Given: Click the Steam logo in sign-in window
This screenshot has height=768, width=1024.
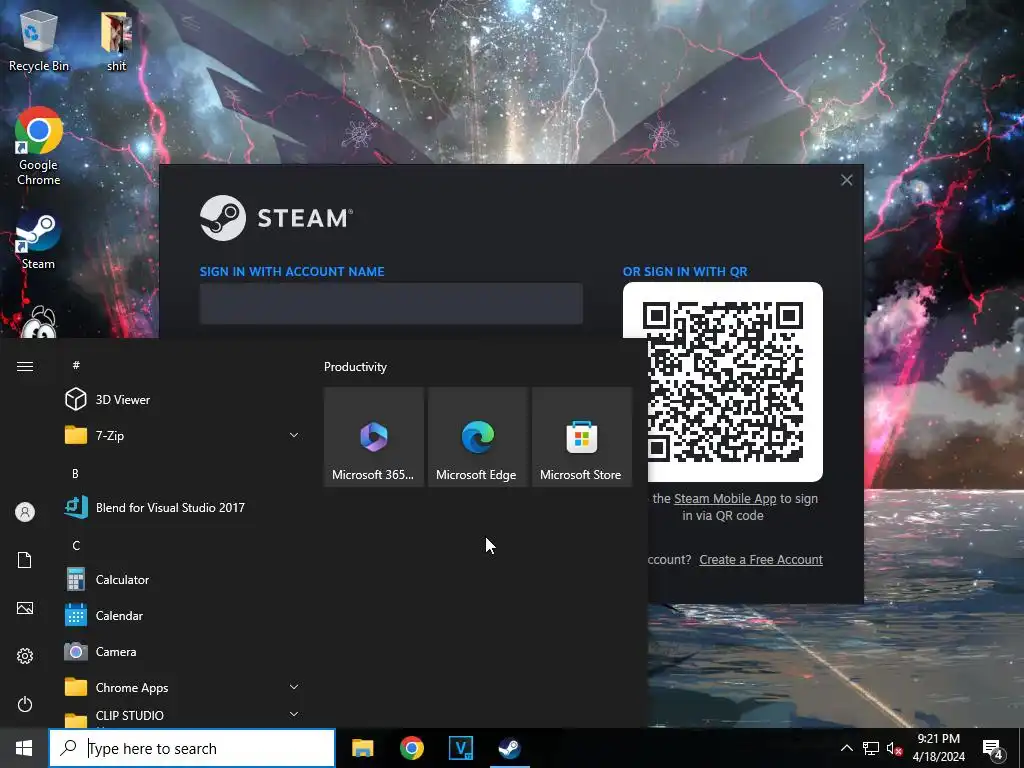Looking at the screenshot, I should (x=276, y=218).
